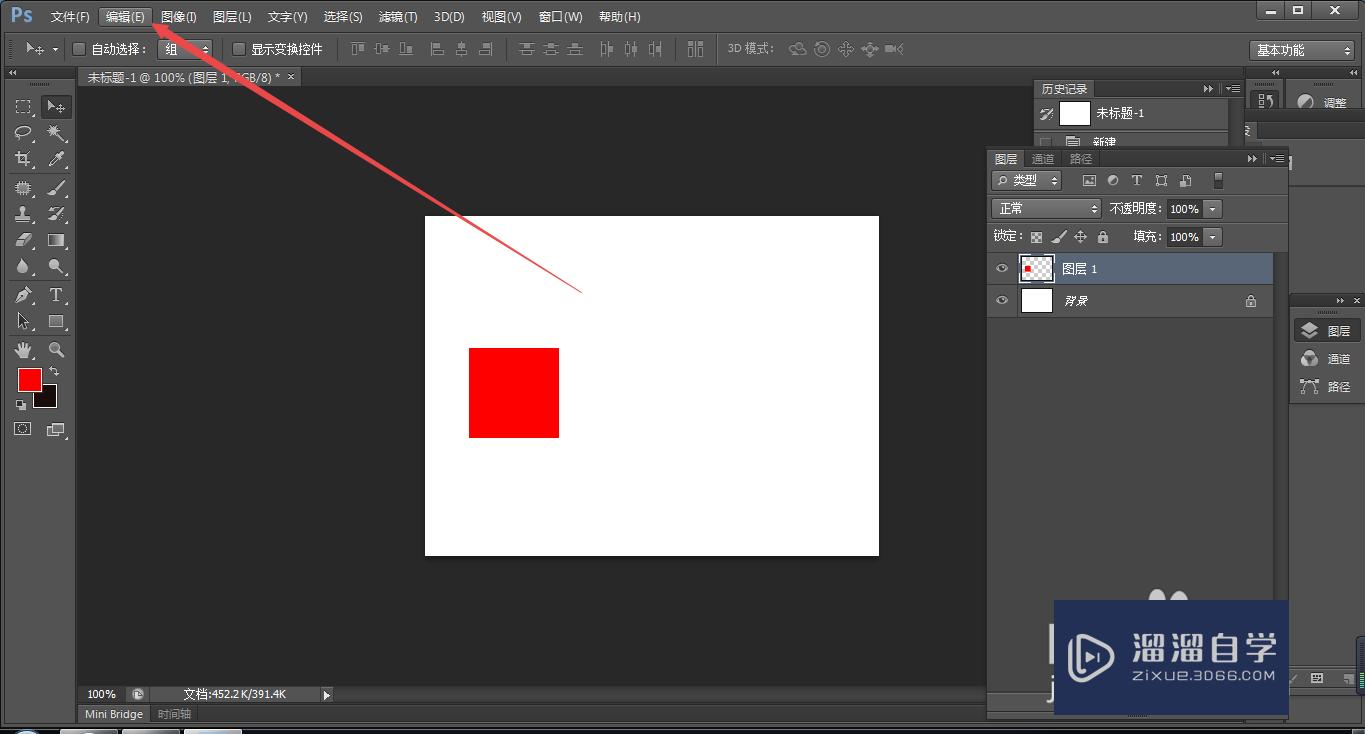Click the dark background color swatch

pos(49,400)
